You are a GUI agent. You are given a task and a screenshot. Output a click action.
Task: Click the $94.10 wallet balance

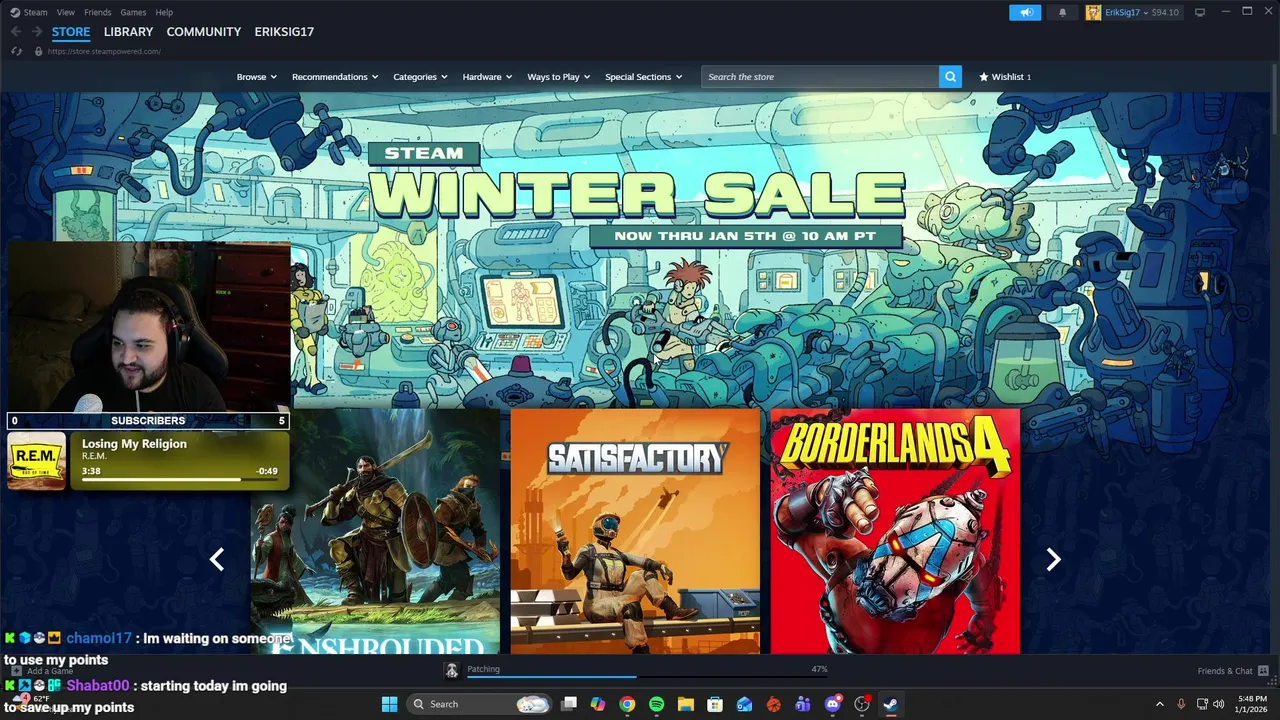click(1165, 12)
